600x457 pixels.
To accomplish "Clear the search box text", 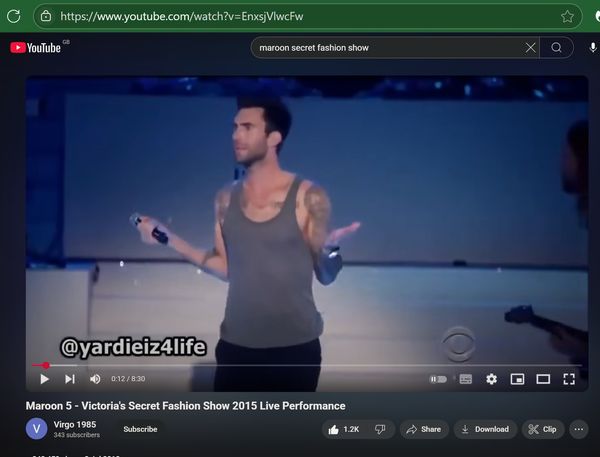I will pos(530,47).
